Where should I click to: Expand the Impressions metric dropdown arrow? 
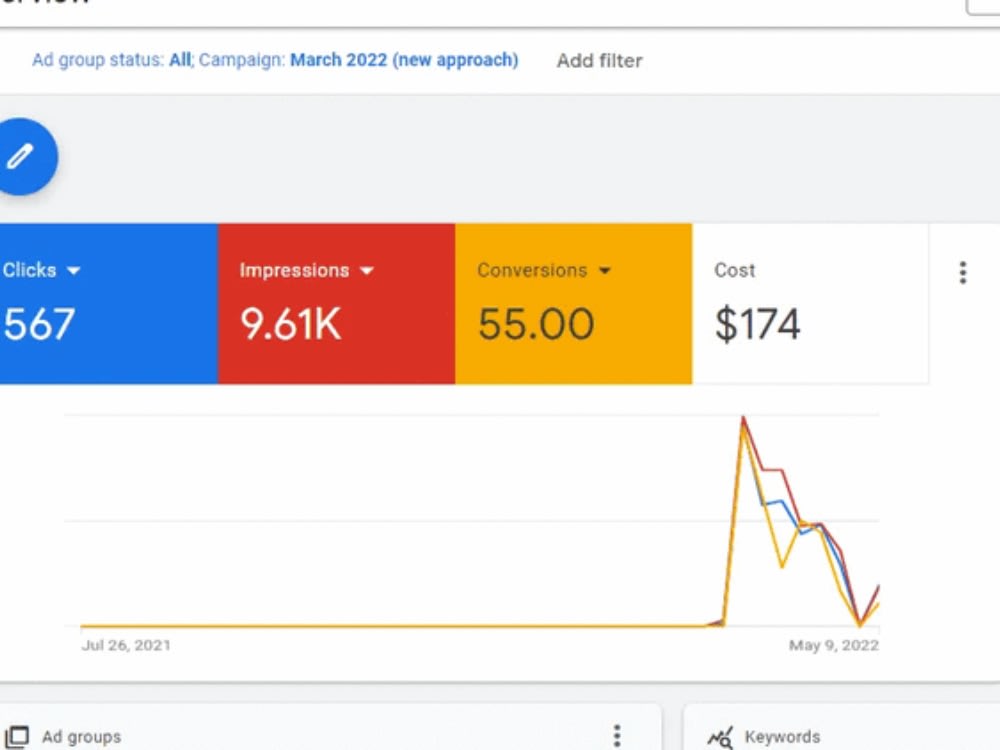click(367, 270)
